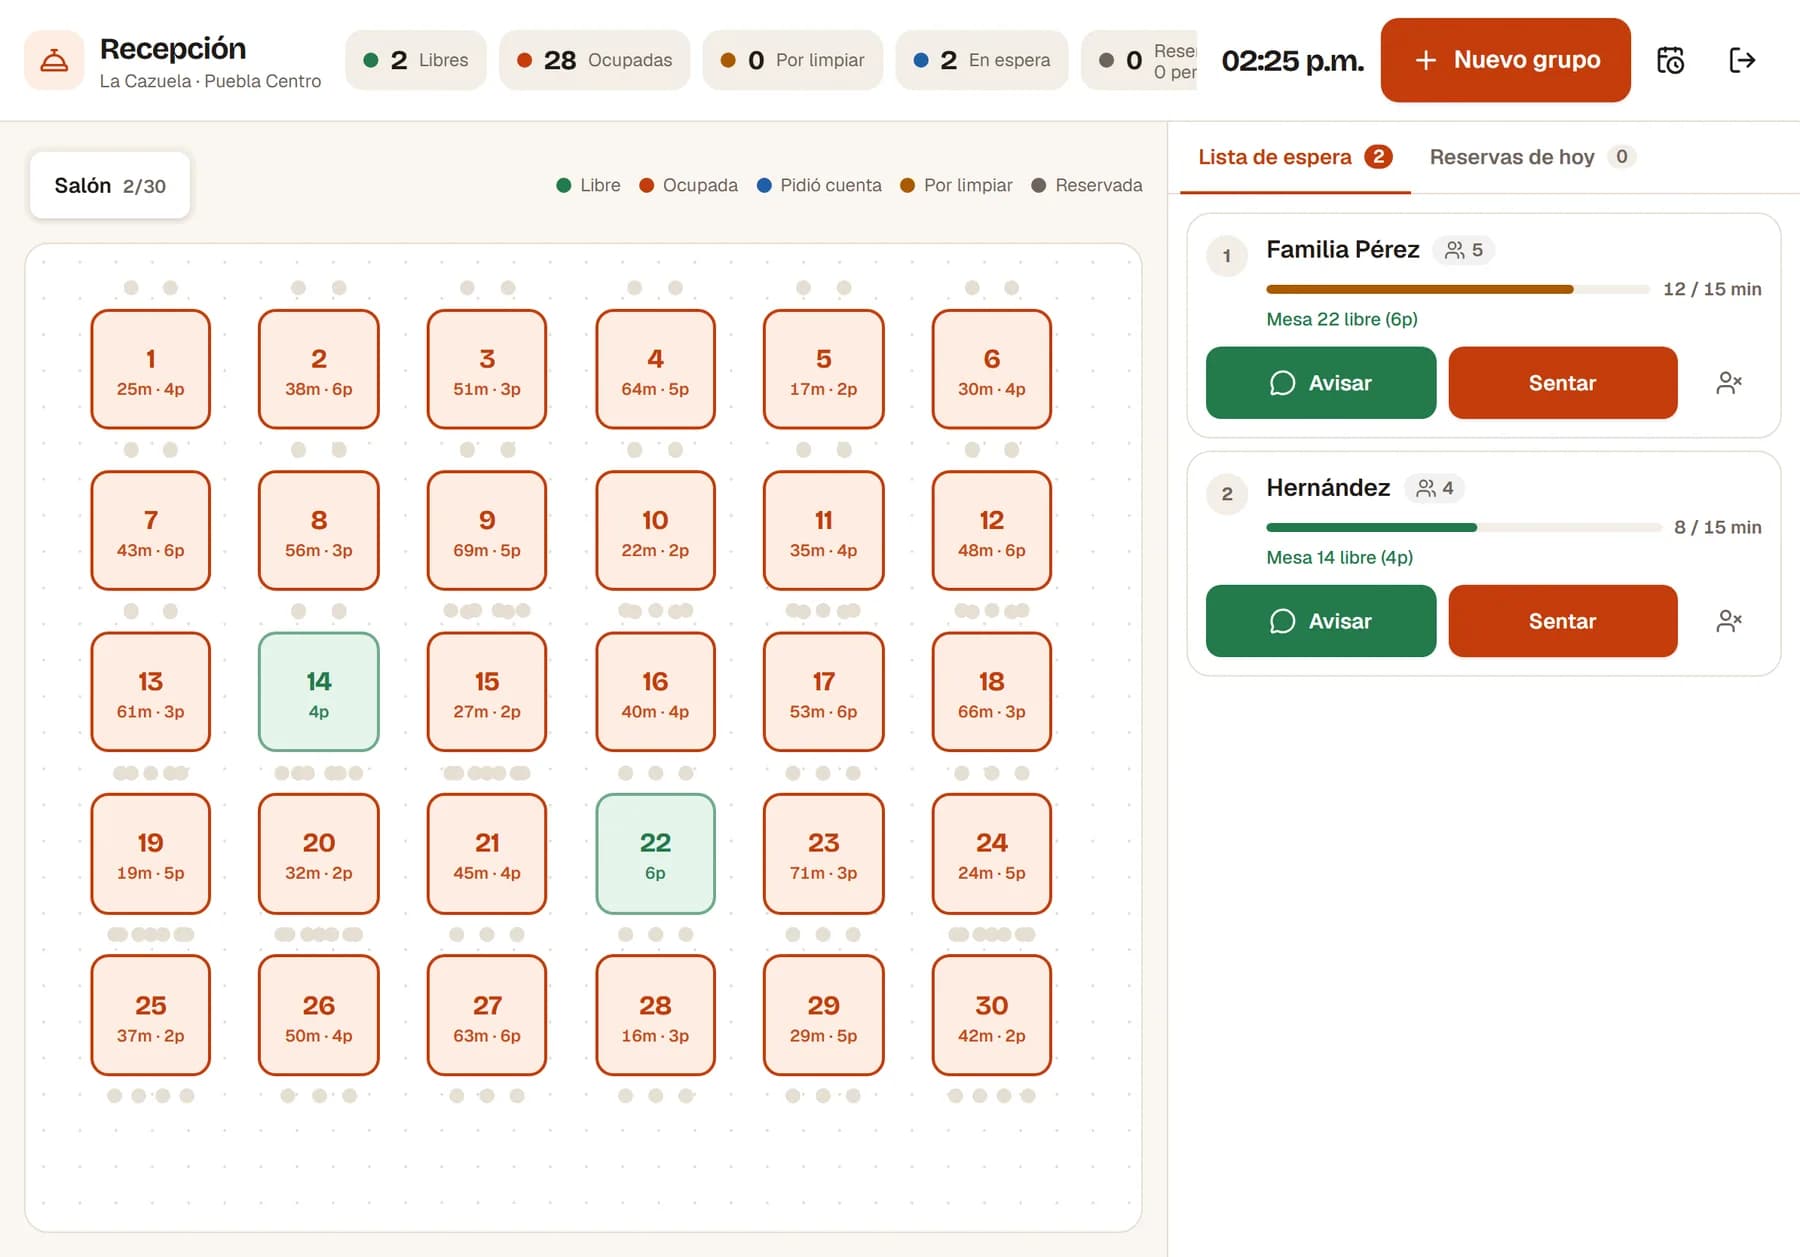Click the '12 / 15 min' wait time
Viewport: 1800px width, 1257px height.
coord(1712,289)
